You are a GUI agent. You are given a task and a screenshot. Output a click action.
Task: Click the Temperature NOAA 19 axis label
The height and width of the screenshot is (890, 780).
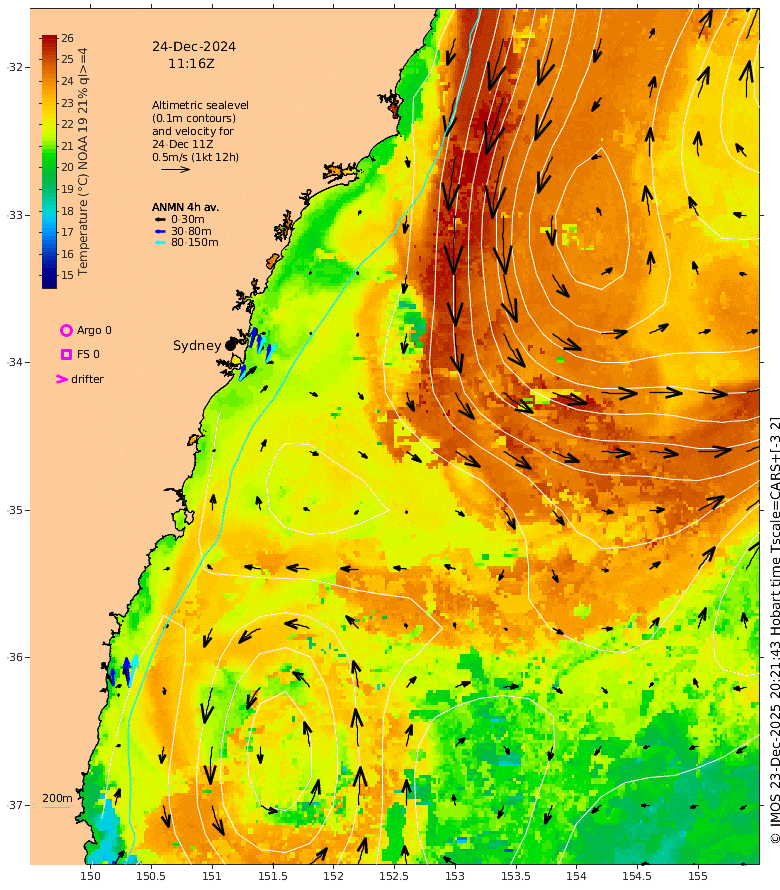[83, 162]
